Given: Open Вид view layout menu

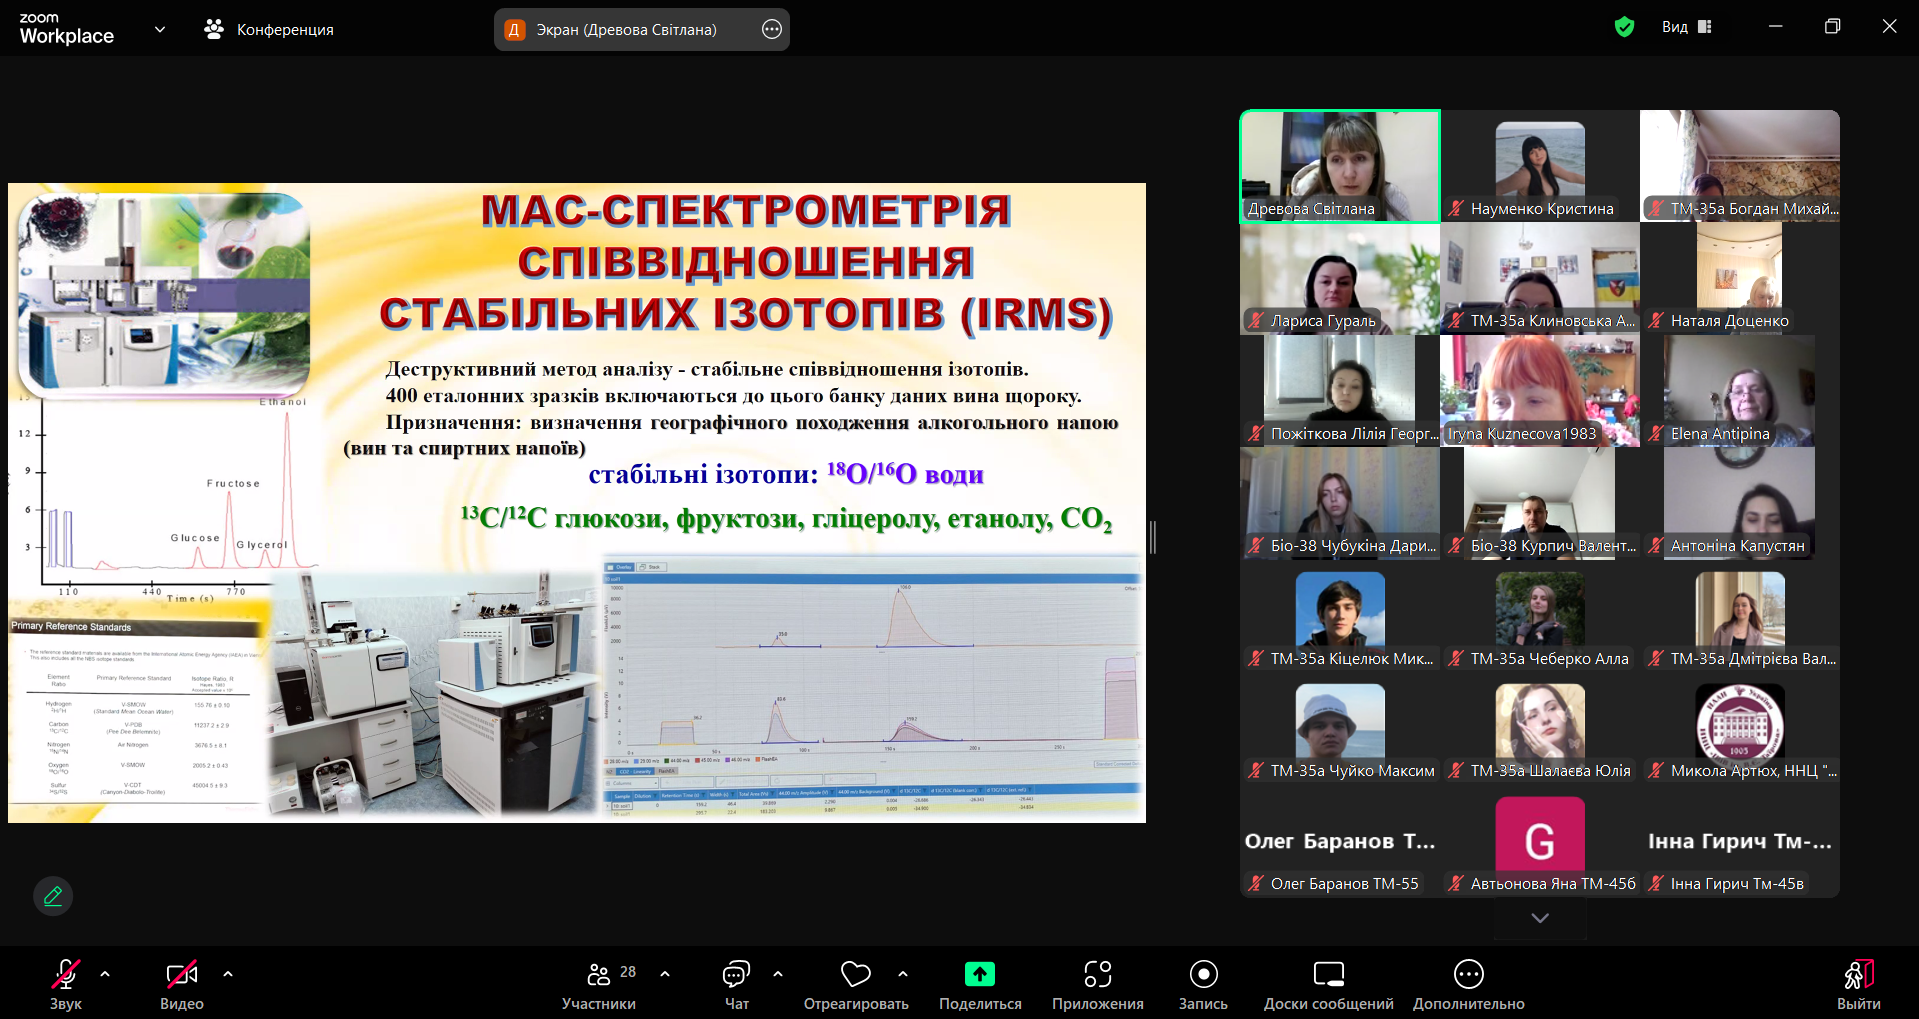Looking at the screenshot, I should click(1687, 27).
